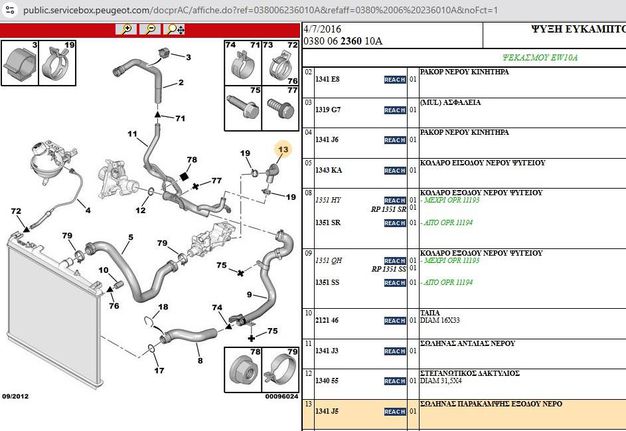
Task: Click part number 2121 46
Action: pos(327,320)
